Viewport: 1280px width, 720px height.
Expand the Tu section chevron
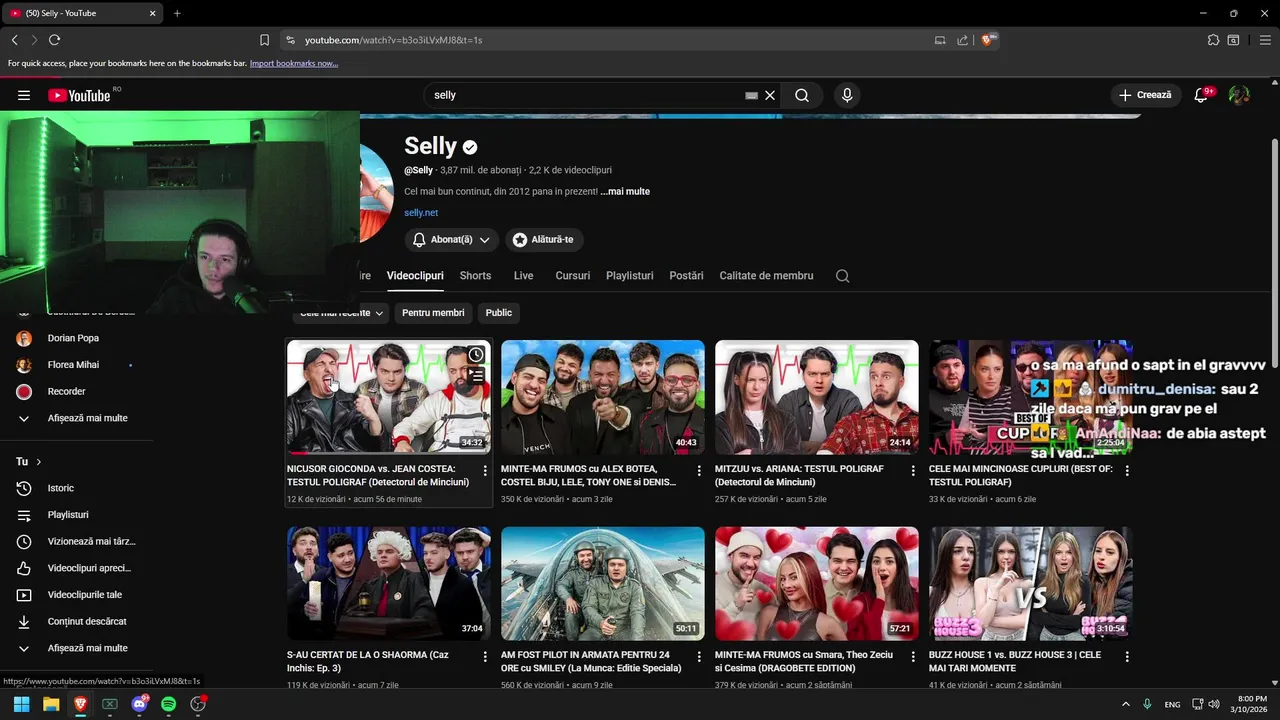[x=39, y=462]
